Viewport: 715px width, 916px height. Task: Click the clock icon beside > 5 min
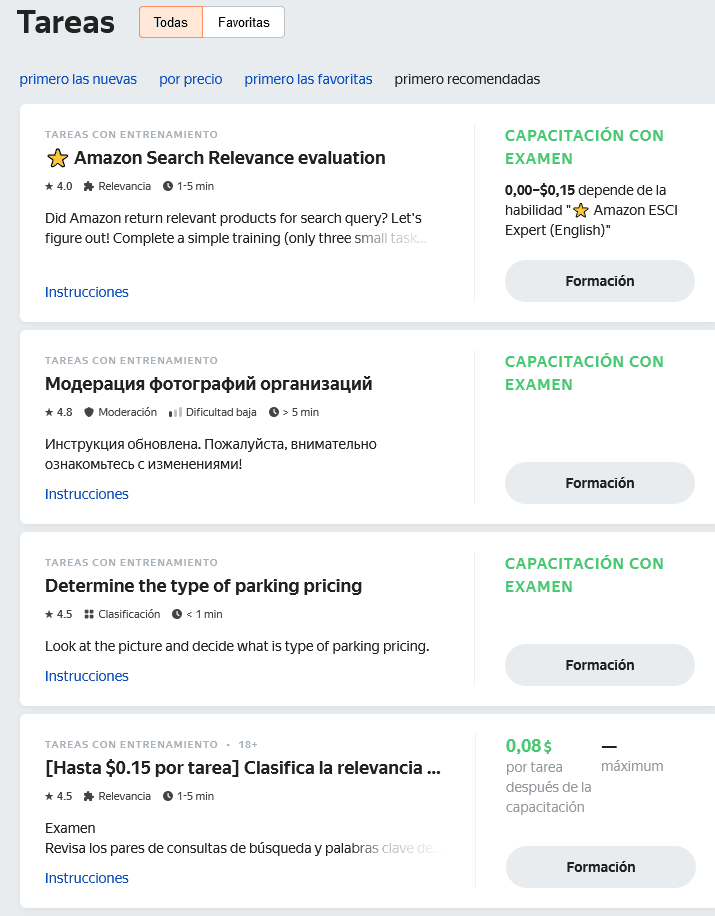point(274,412)
